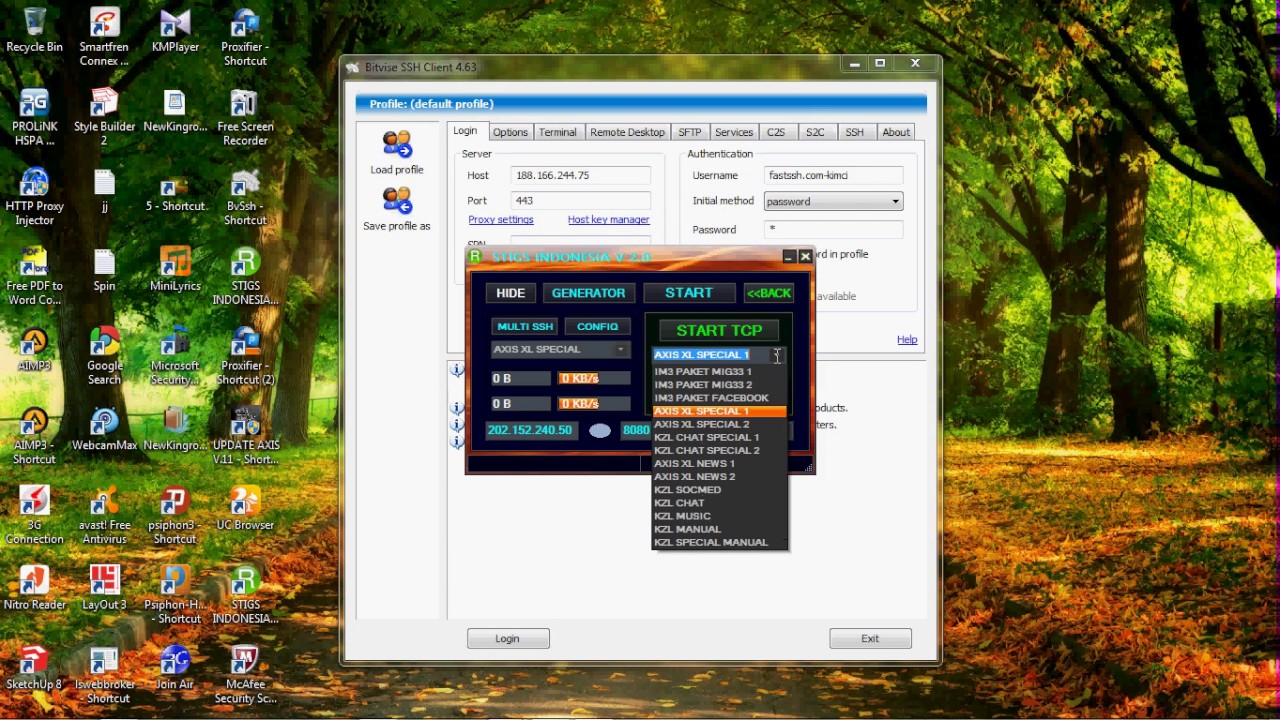Open AIMP3 desktop icon
This screenshot has height=720, width=1280.
coord(34,350)
